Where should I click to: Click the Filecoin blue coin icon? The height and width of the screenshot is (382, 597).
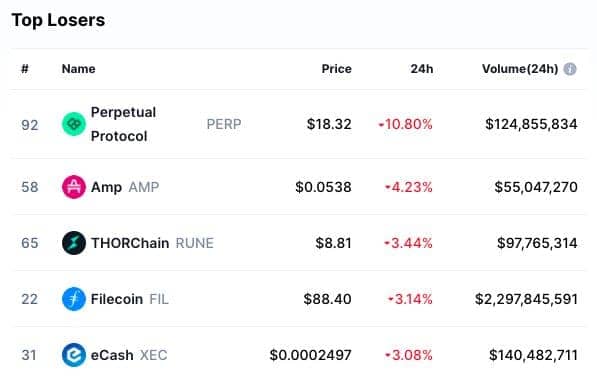pyautogui.click(x=74, y=299)
